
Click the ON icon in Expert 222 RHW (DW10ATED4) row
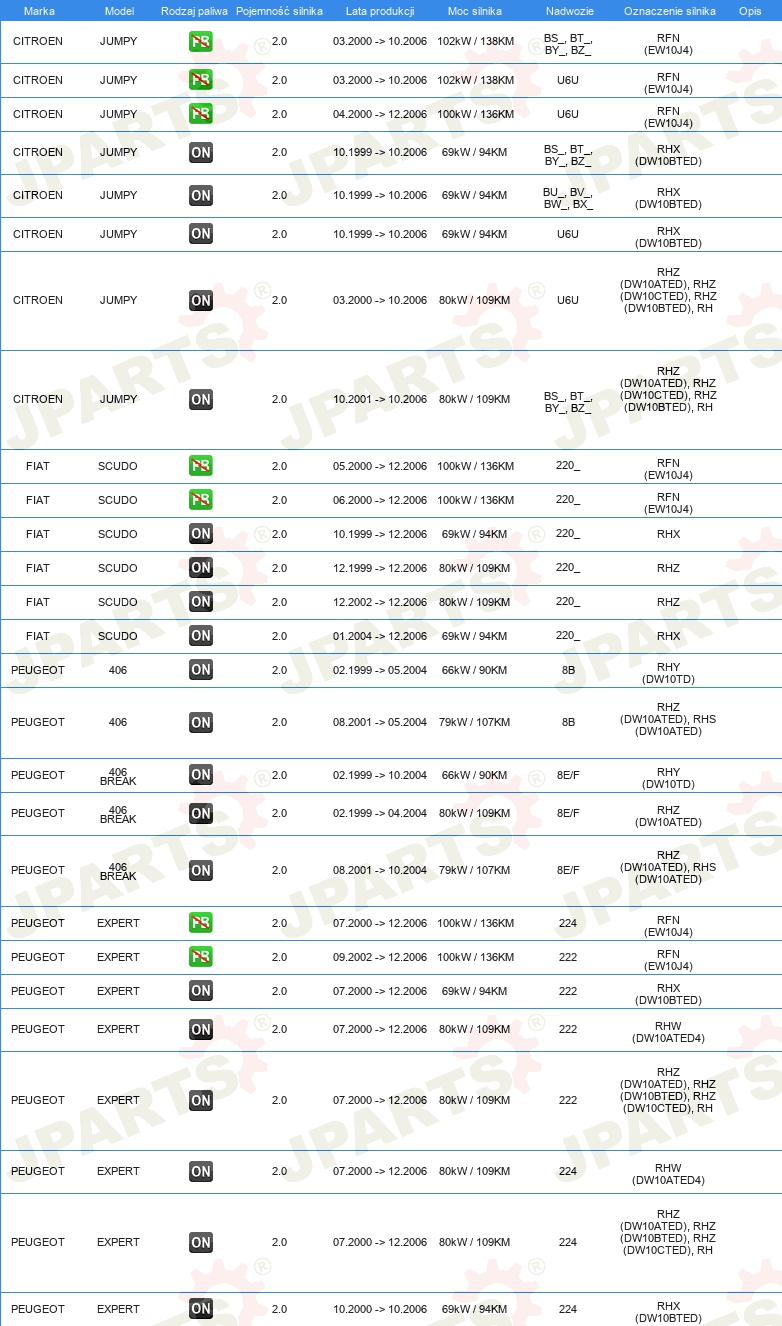tap(201, 1030)
